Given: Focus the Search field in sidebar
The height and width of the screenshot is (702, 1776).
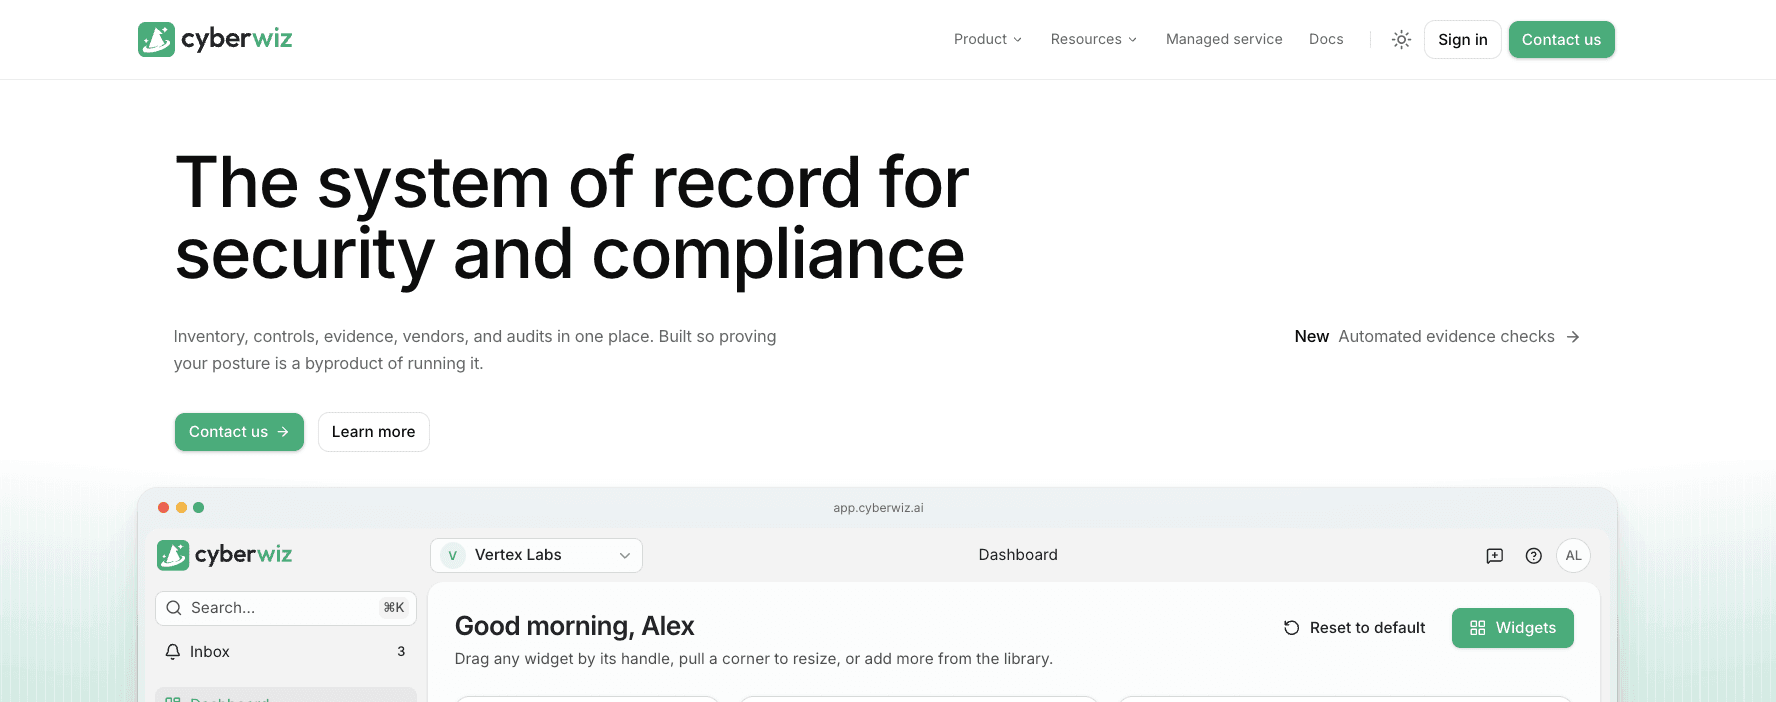Looking at the screenshot, I should click(285, 608).
